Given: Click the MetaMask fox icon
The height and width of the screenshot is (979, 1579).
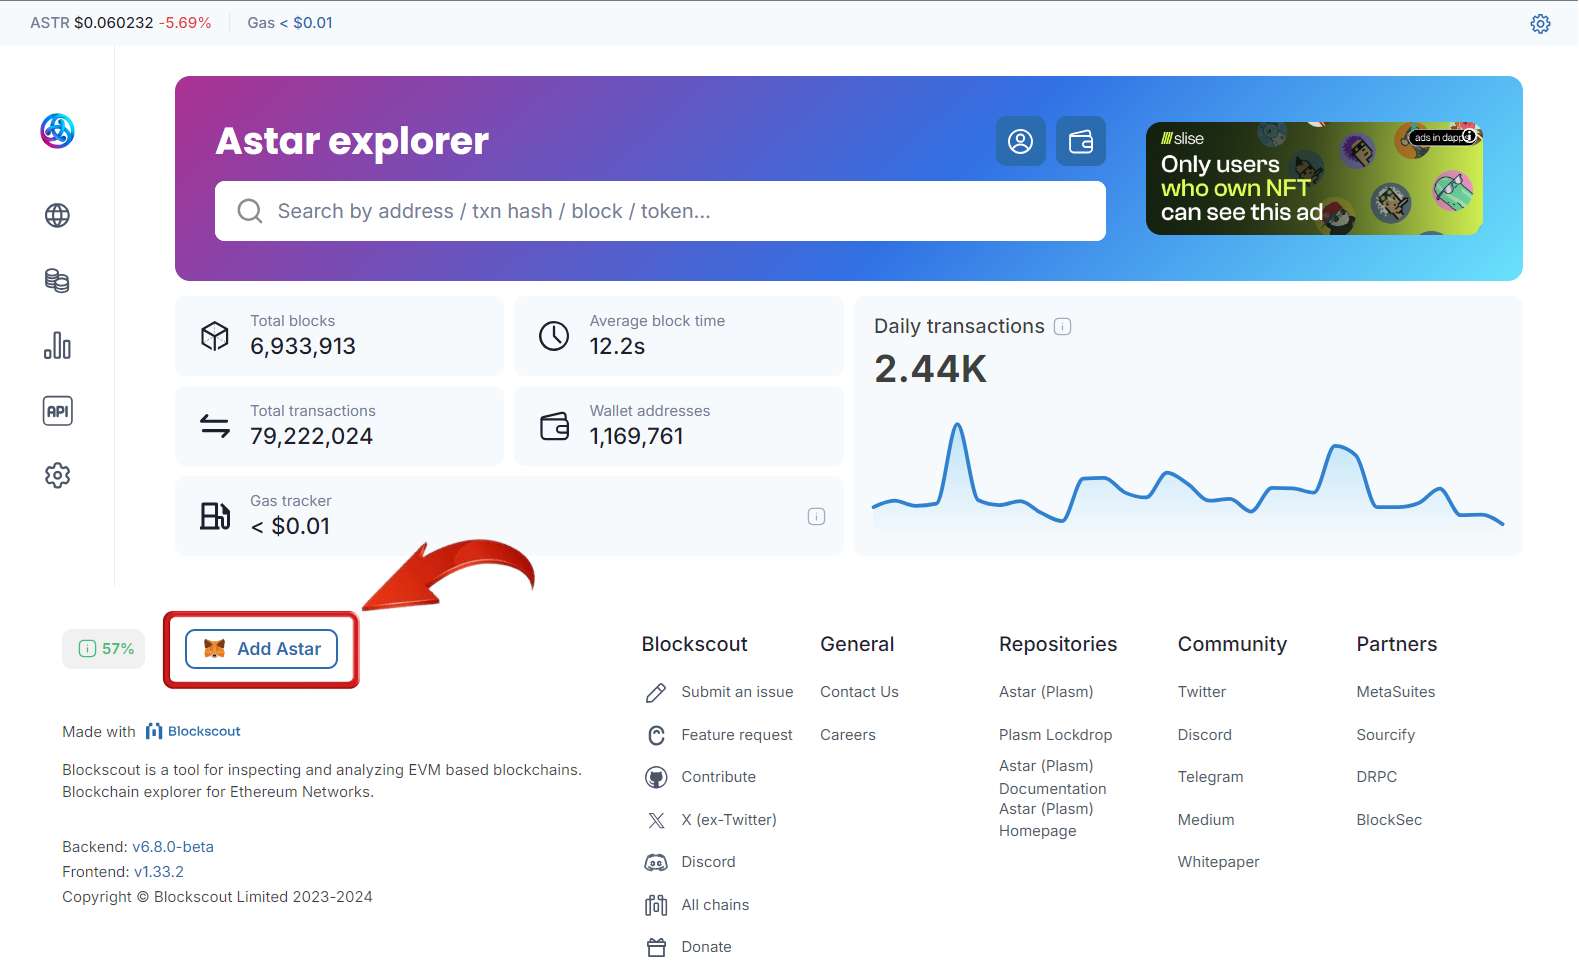Looking at the screenshot, I should tap(214, 649).
